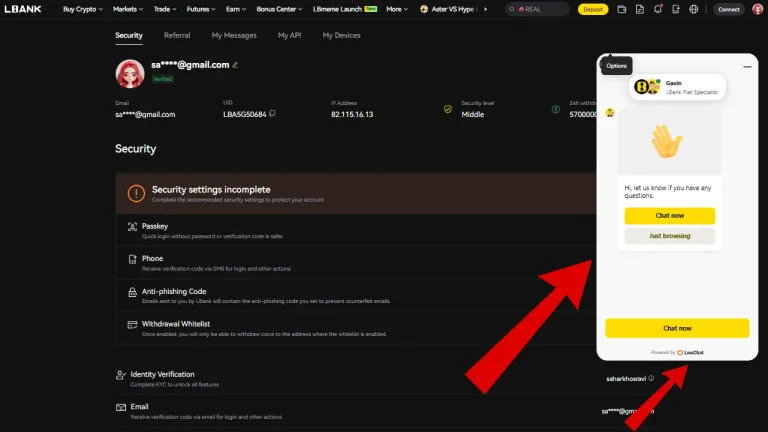Click the Gavin agent name
The image size is (768, 432).
673,83
